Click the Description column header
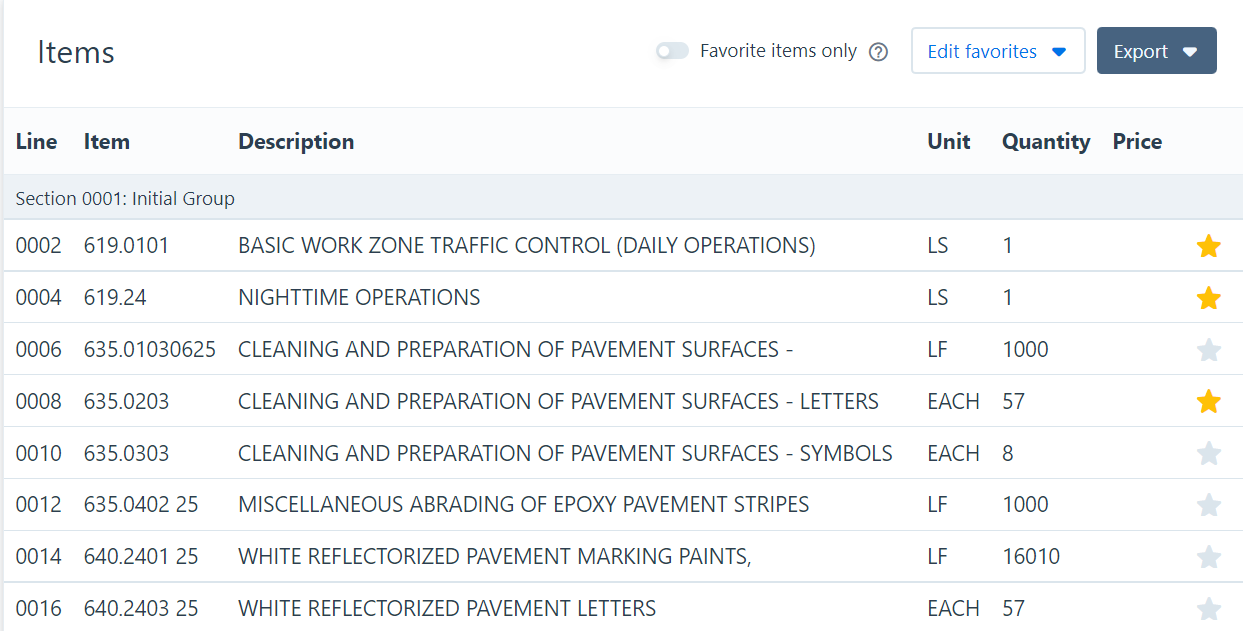1243x631 pixels. tap(296, 142)
